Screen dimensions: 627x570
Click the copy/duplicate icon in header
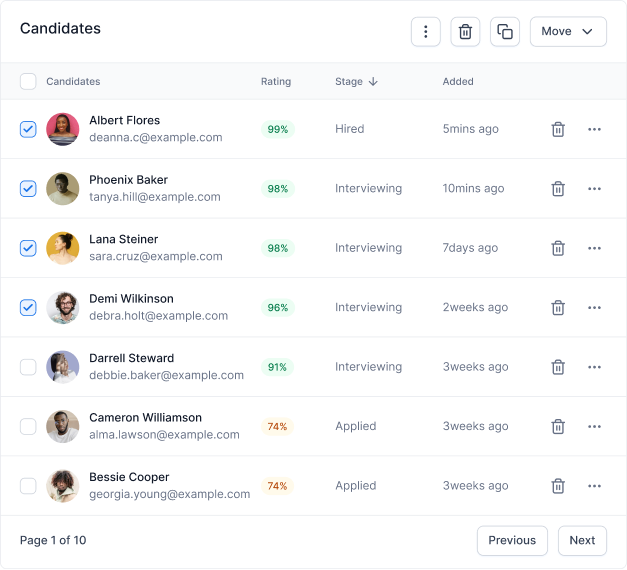click(505, 32)
